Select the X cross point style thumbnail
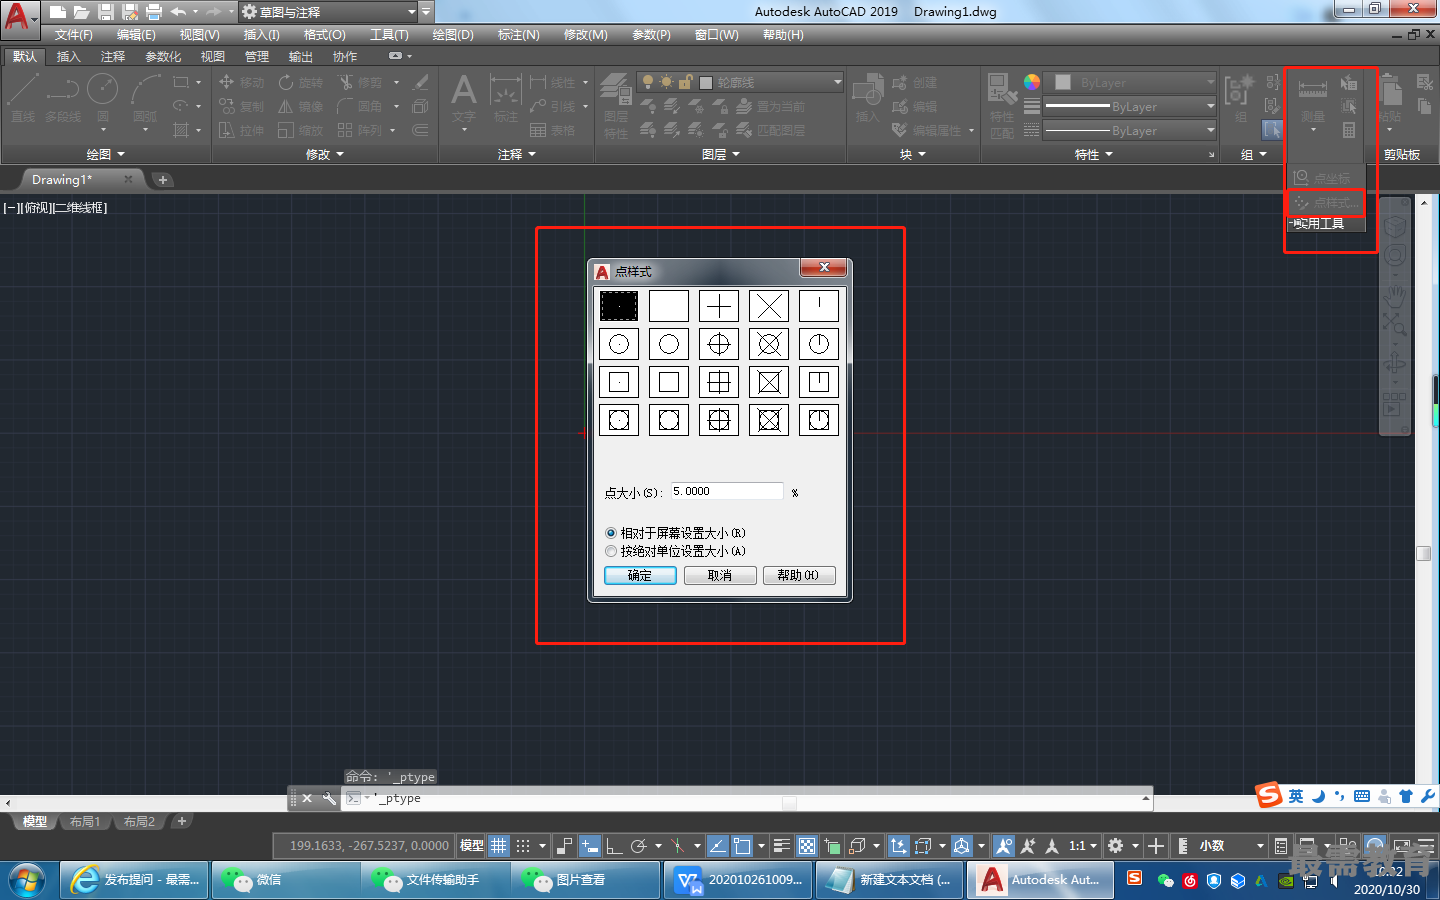 [769, 306]
